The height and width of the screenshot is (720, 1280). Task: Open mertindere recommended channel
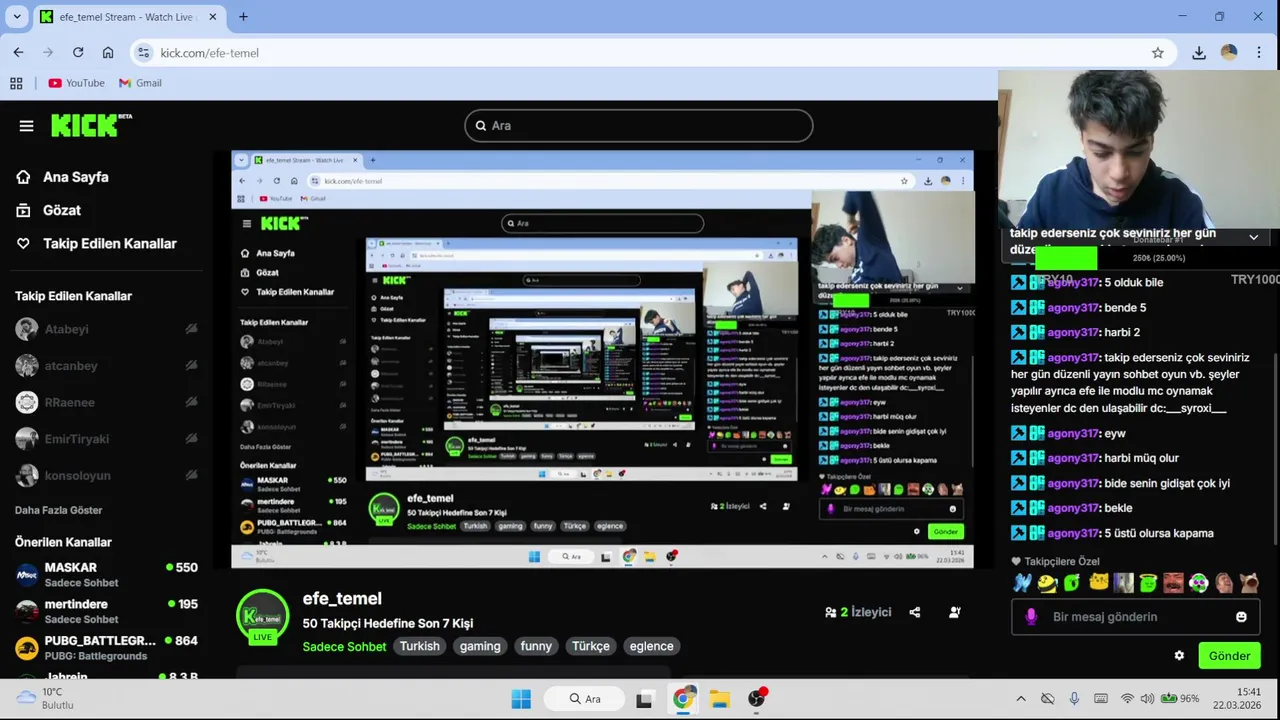coord(107,610)
